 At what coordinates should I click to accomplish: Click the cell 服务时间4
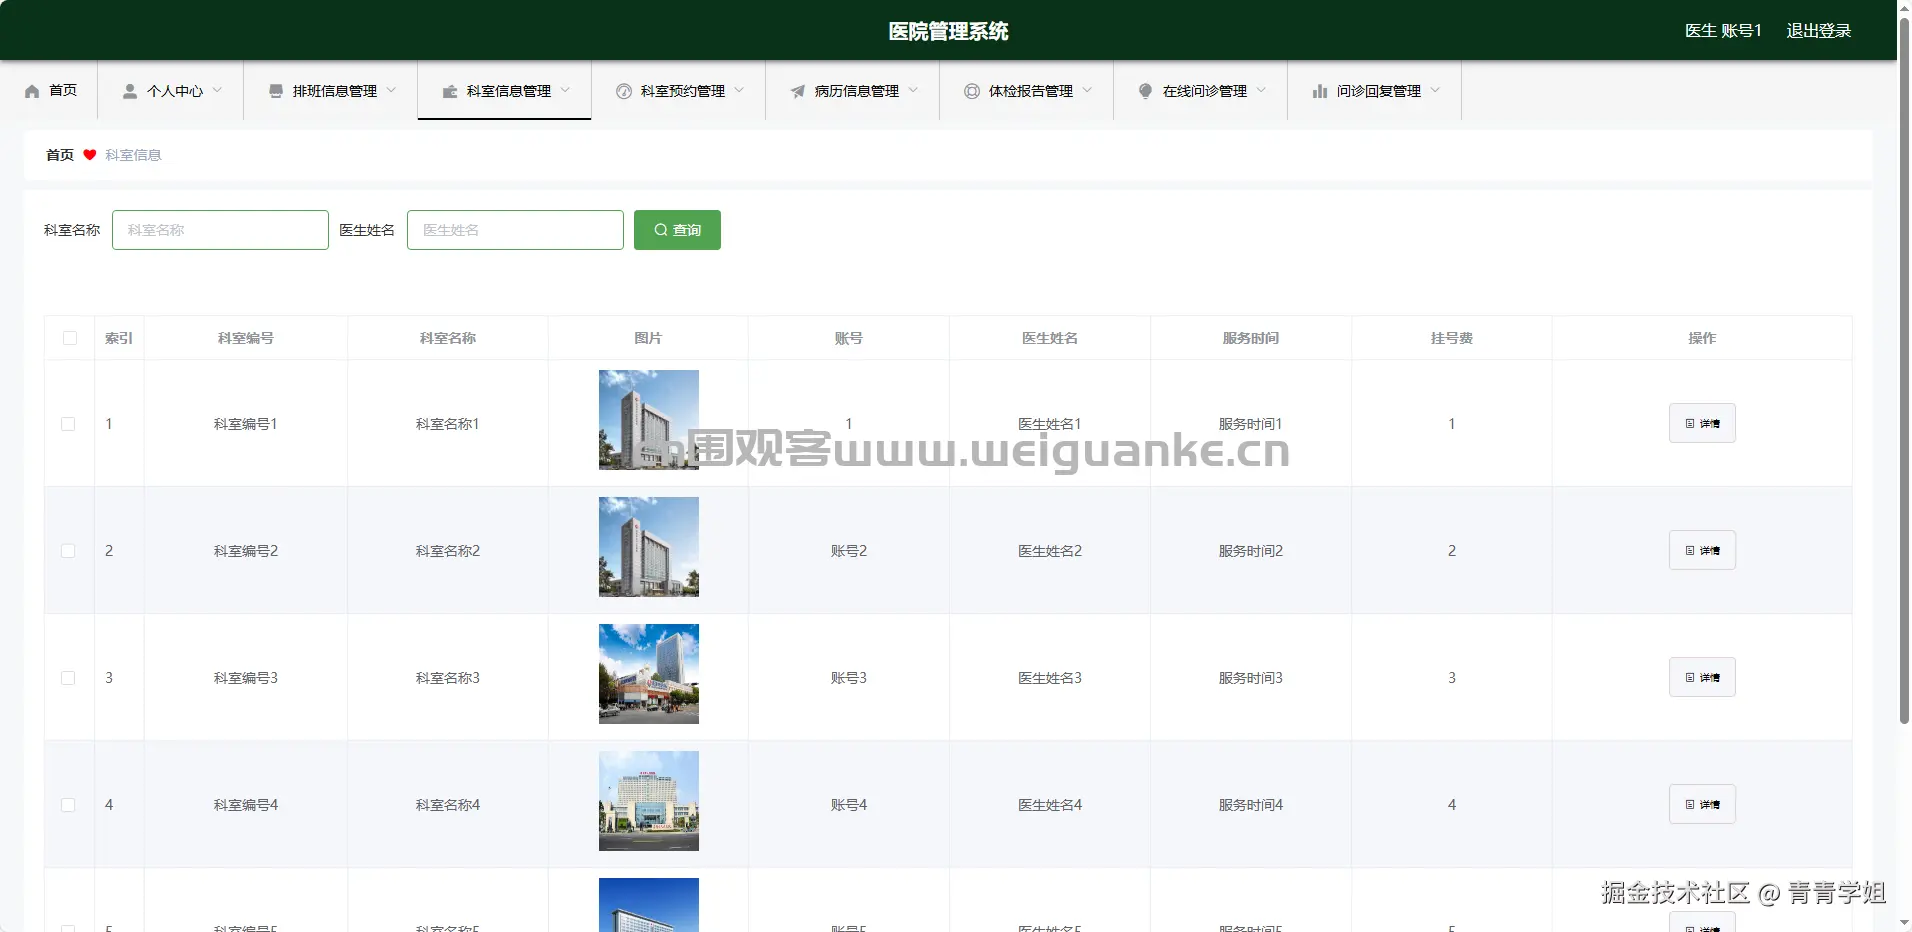[x=1251, y=805]
